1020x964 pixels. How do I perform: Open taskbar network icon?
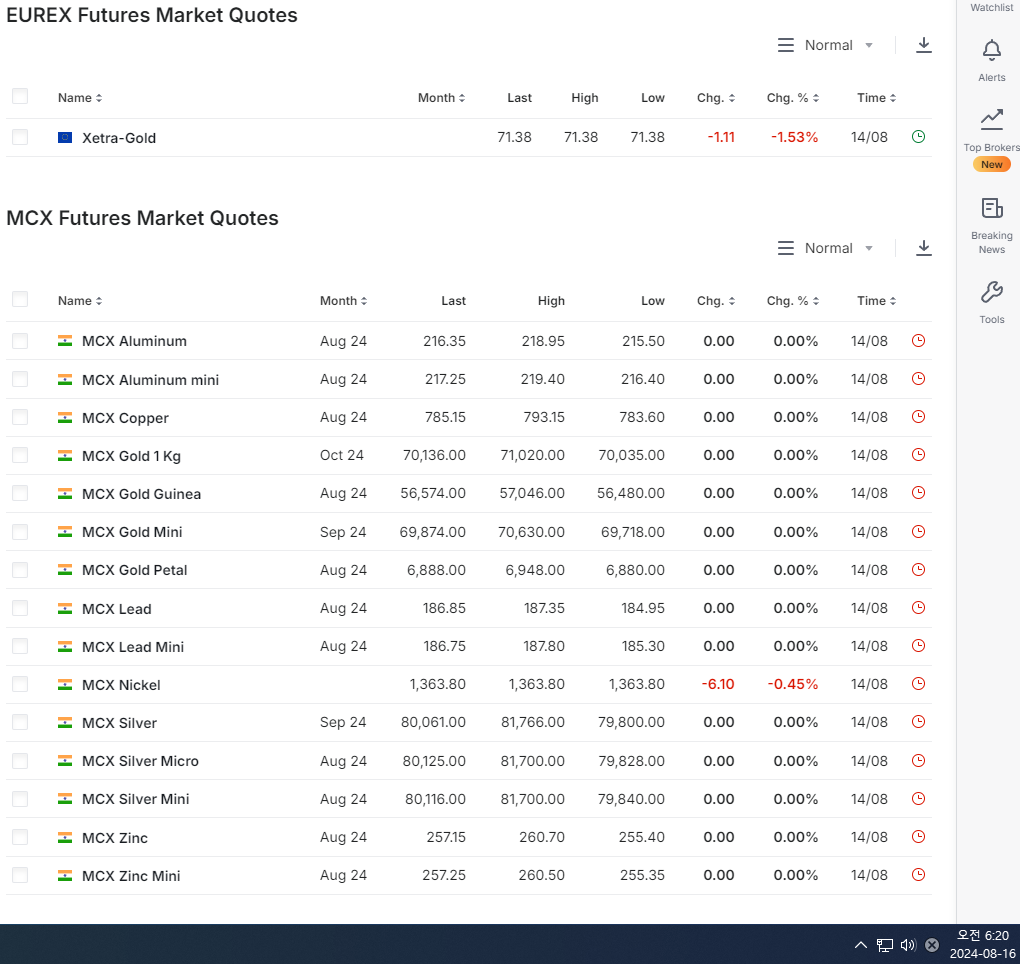pos(884,944)
